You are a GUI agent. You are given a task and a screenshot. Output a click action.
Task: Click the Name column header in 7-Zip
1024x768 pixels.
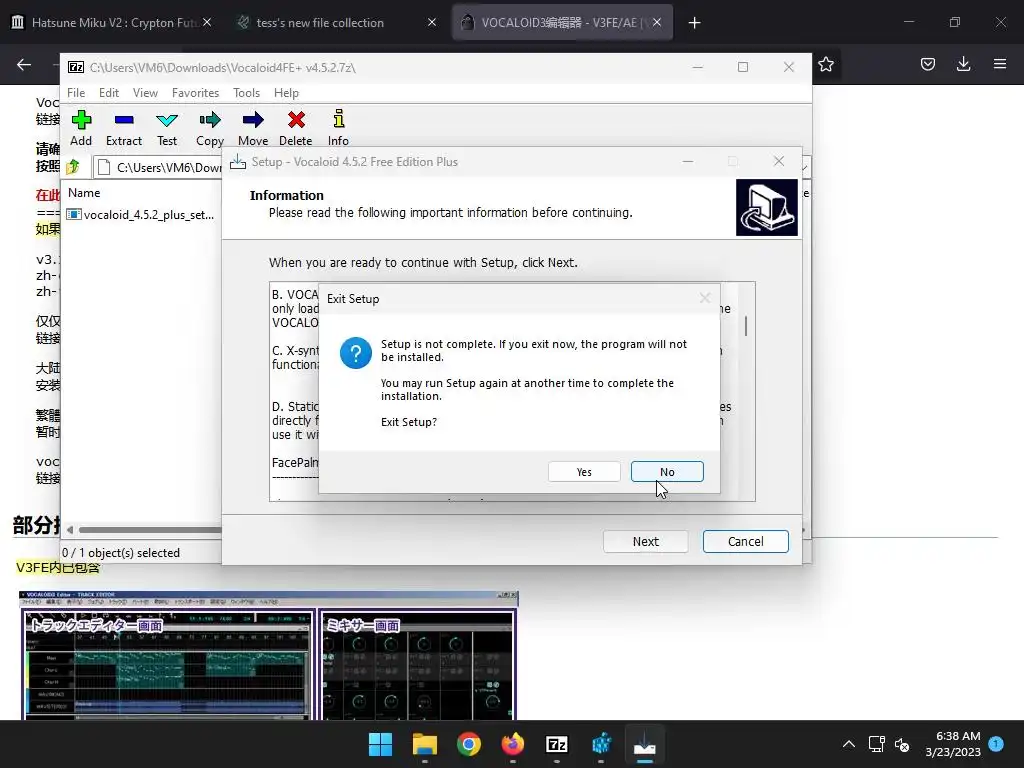tap(84, 193)
